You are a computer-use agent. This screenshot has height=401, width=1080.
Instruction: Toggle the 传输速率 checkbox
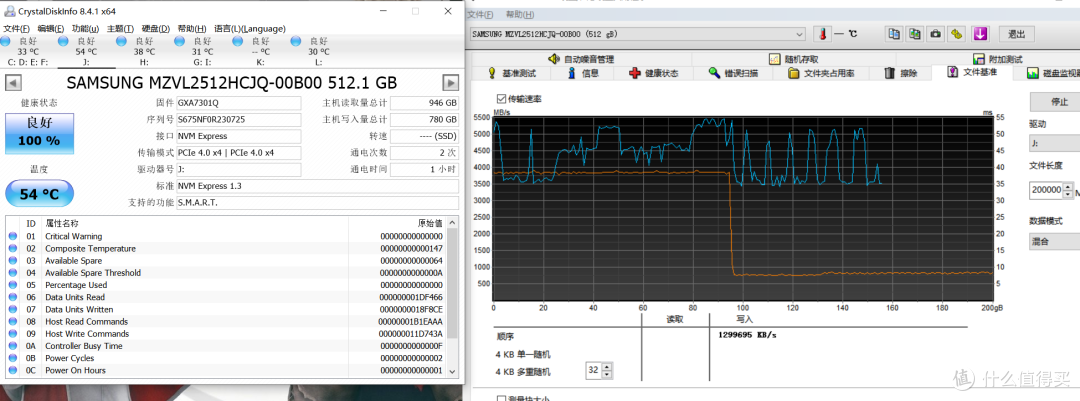[x=501, y=99]
